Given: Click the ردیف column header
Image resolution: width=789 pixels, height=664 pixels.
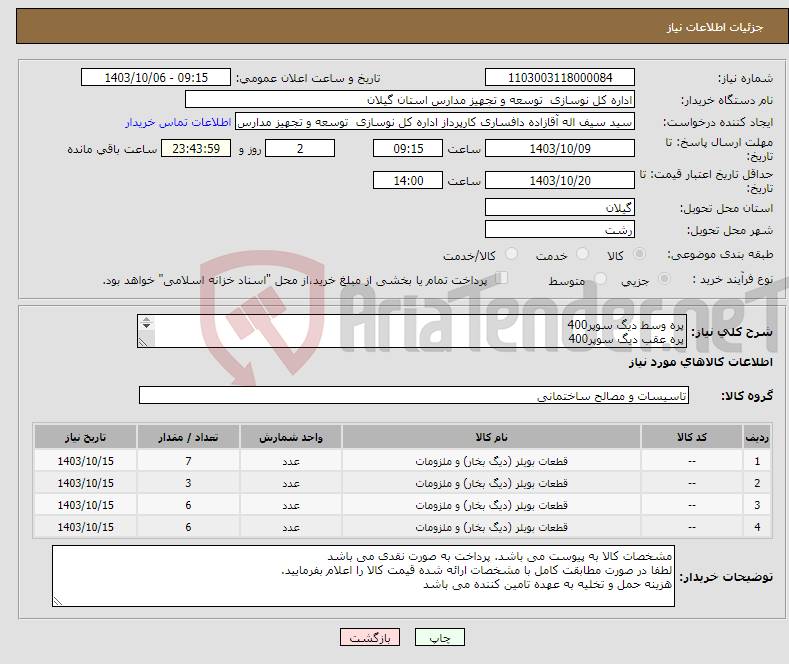Looking at the screenshot, I should 757,437.
